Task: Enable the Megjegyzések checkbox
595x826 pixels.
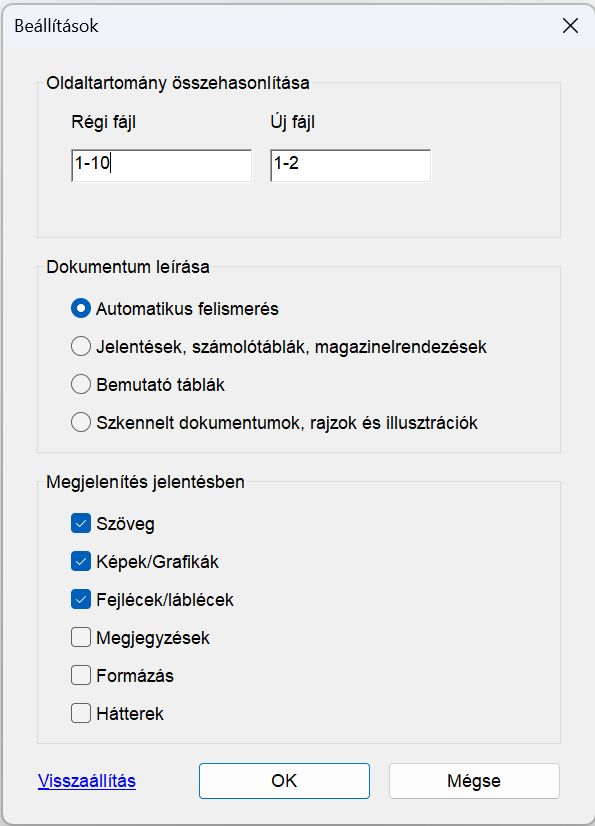Action: [80, 637]
